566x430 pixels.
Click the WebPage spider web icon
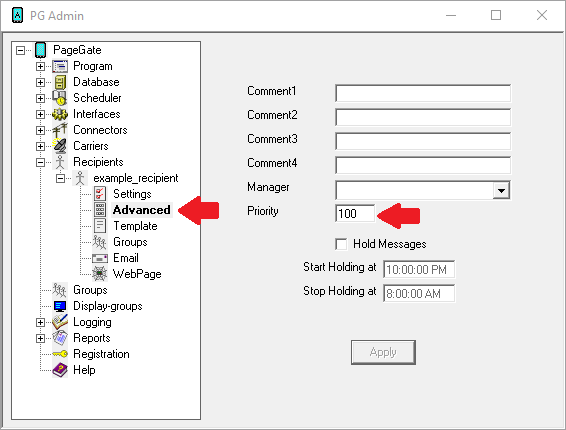100,274
